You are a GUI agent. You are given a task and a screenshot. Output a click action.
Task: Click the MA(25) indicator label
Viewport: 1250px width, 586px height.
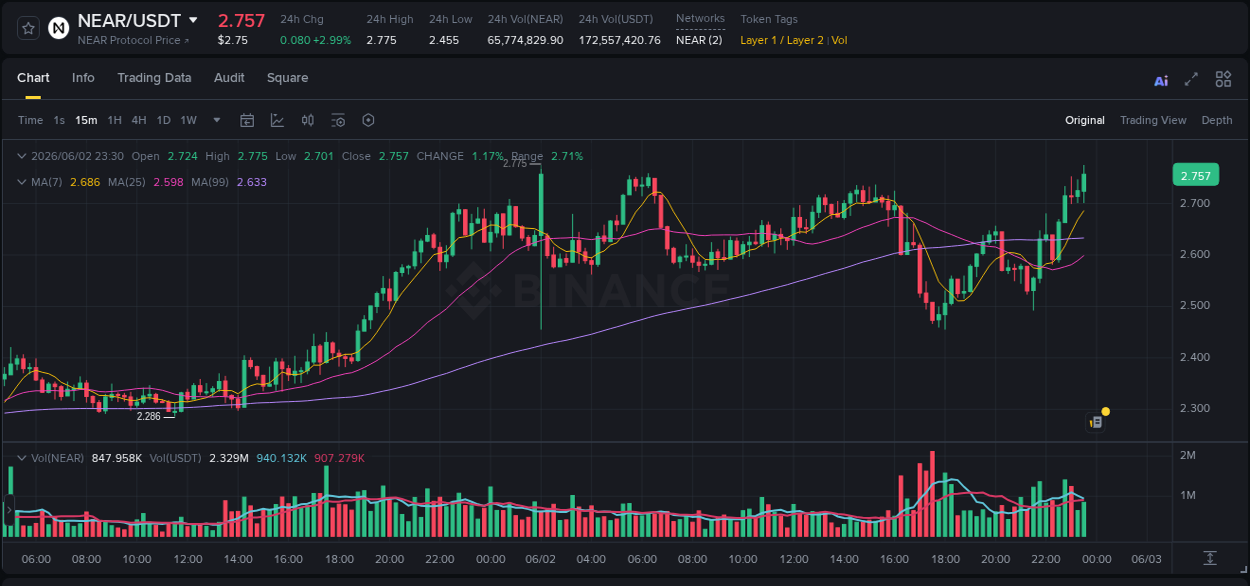(x=127, y=182)
